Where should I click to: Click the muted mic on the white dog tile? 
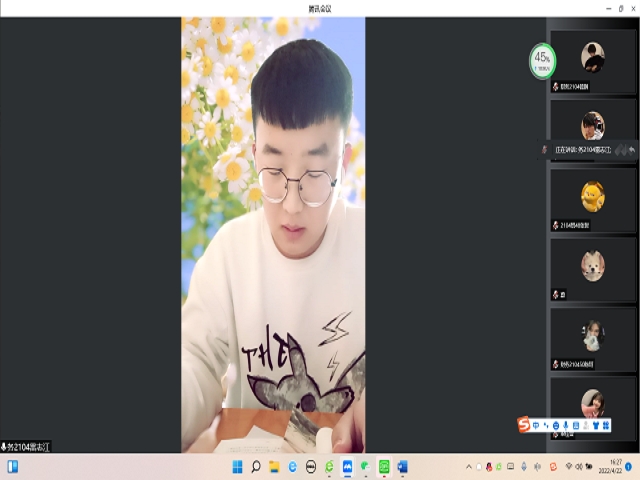(556, 295)
